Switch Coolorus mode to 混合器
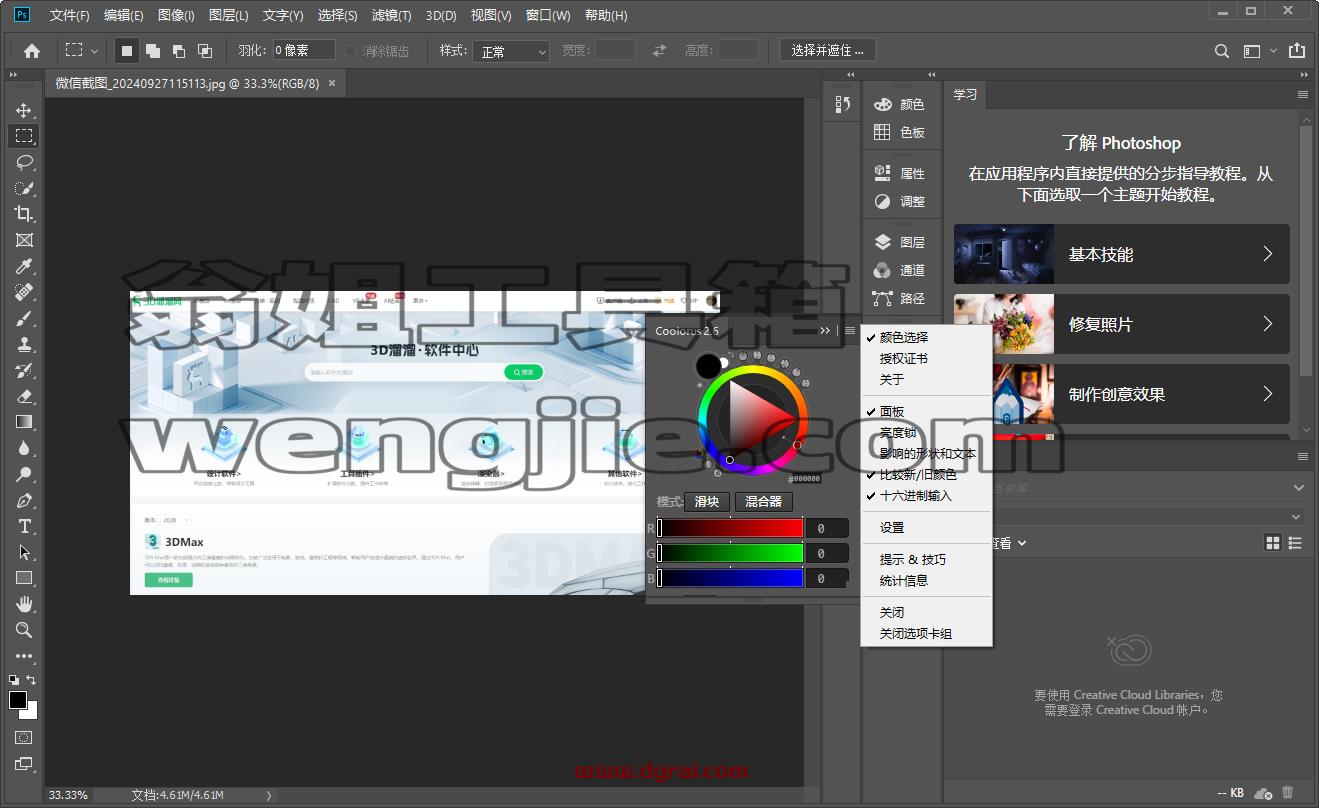The image size is (1319, 808). click(763, 502)
